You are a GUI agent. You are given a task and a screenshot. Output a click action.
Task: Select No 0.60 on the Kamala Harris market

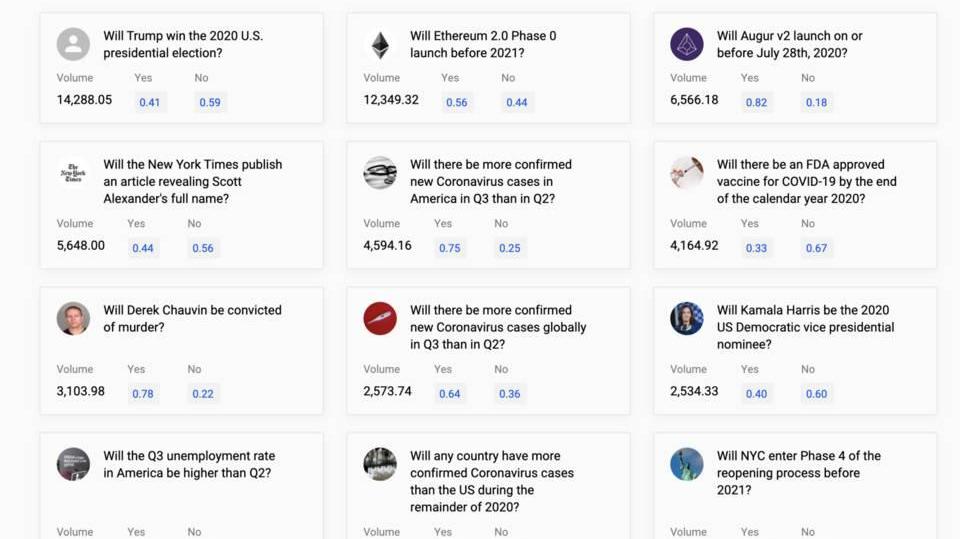[x=816, y=394]
